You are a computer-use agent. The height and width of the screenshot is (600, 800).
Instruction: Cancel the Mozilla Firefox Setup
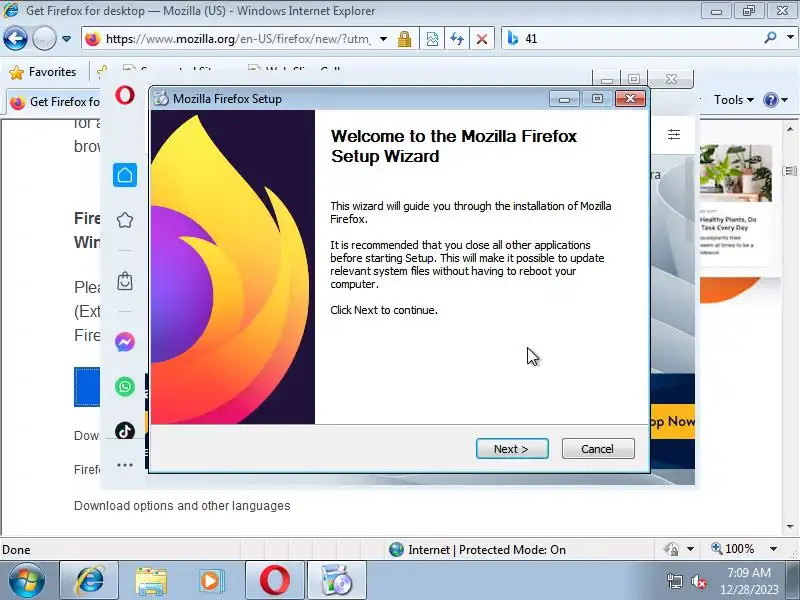coord(598,449)
